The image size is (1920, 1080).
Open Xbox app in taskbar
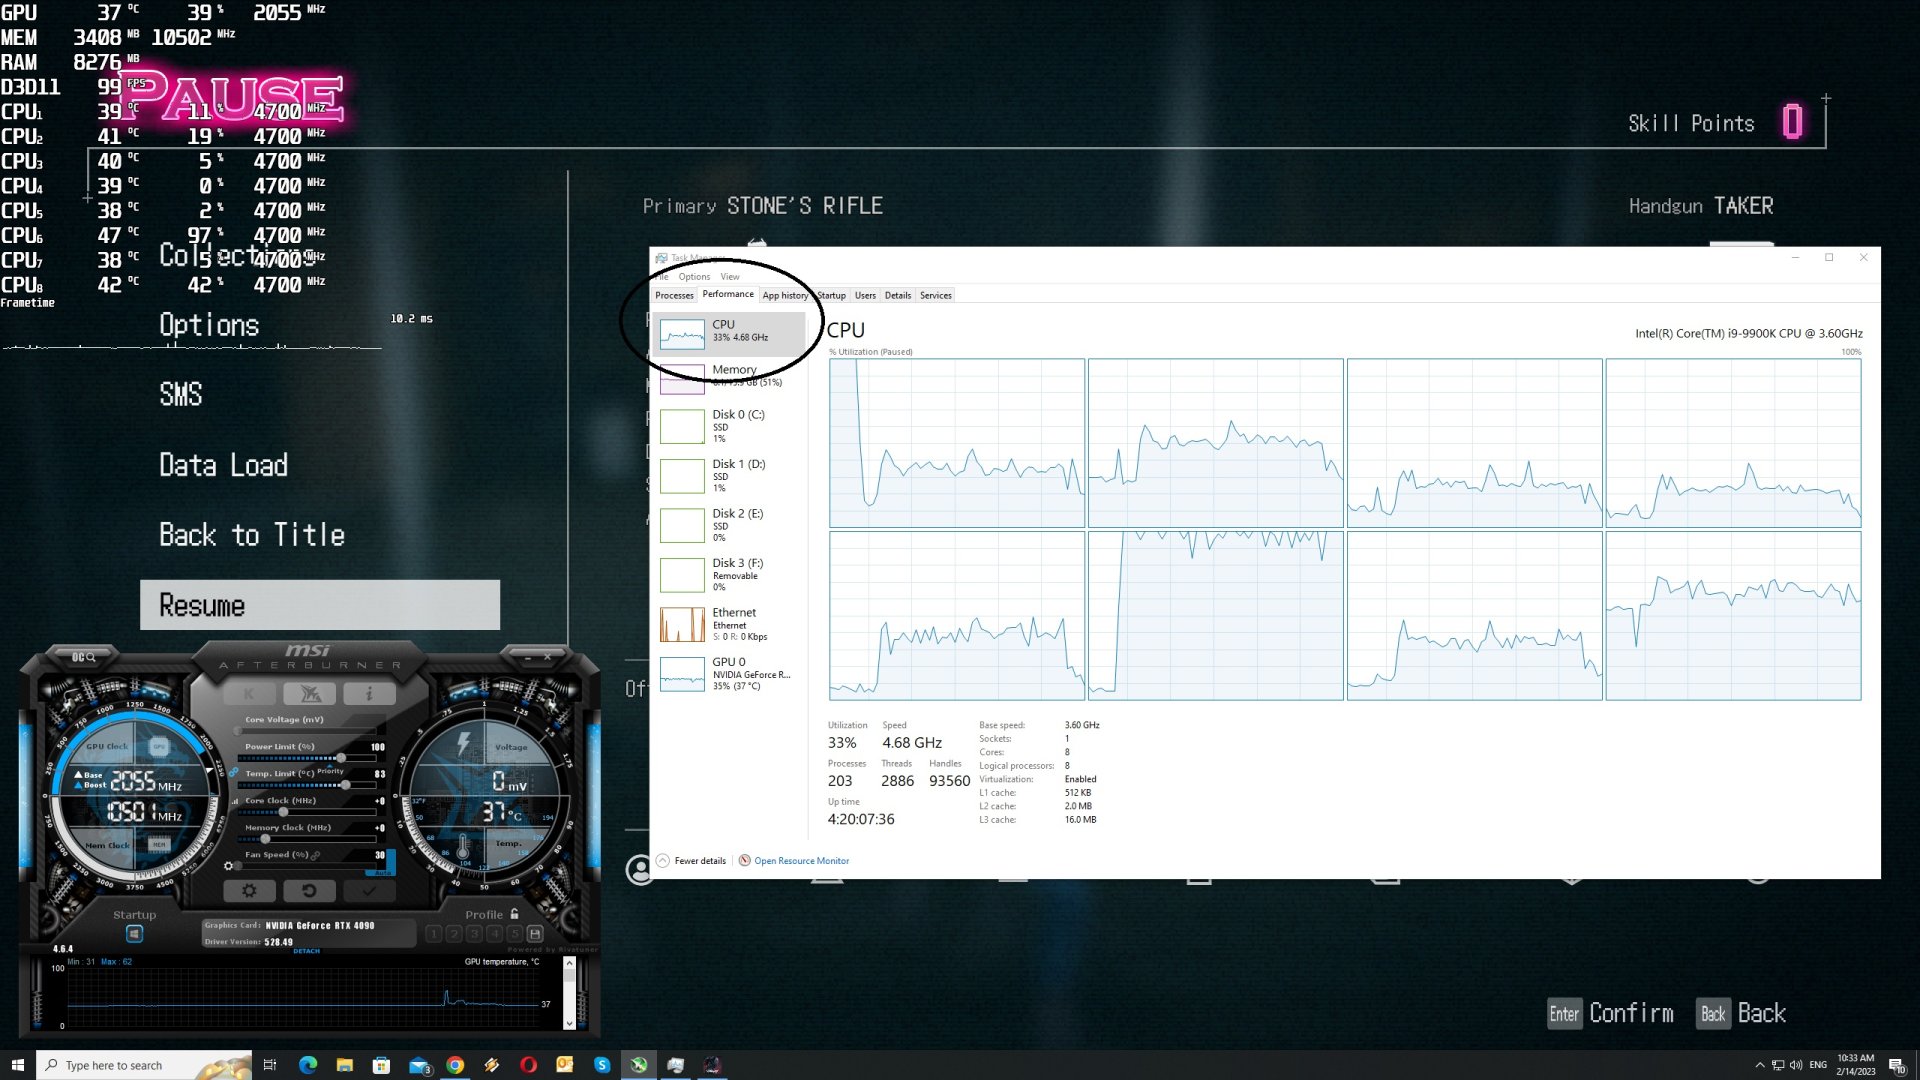(638, 1065)
